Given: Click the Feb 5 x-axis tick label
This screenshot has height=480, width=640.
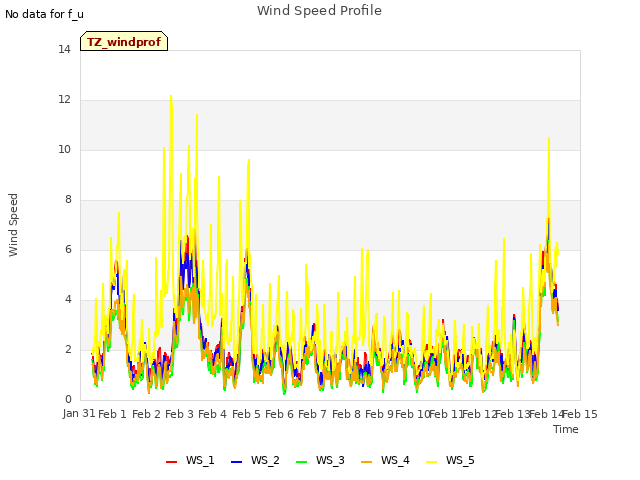Looking at the screenshot, I should click(246, 414).
